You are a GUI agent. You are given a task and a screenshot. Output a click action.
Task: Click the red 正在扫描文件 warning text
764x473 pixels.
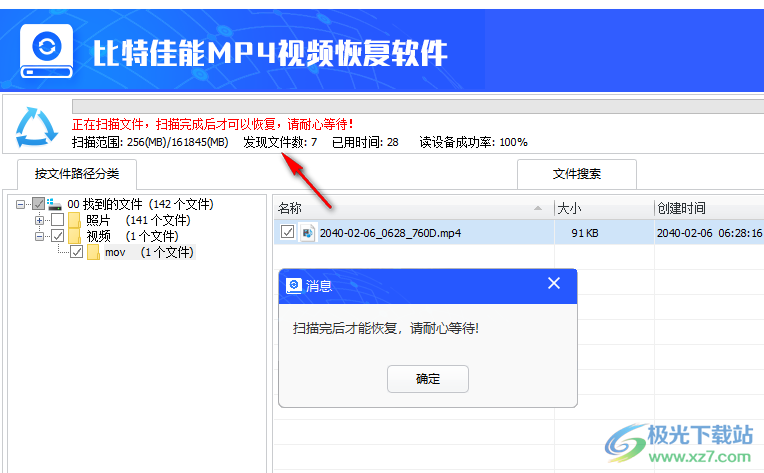(213, 125)
